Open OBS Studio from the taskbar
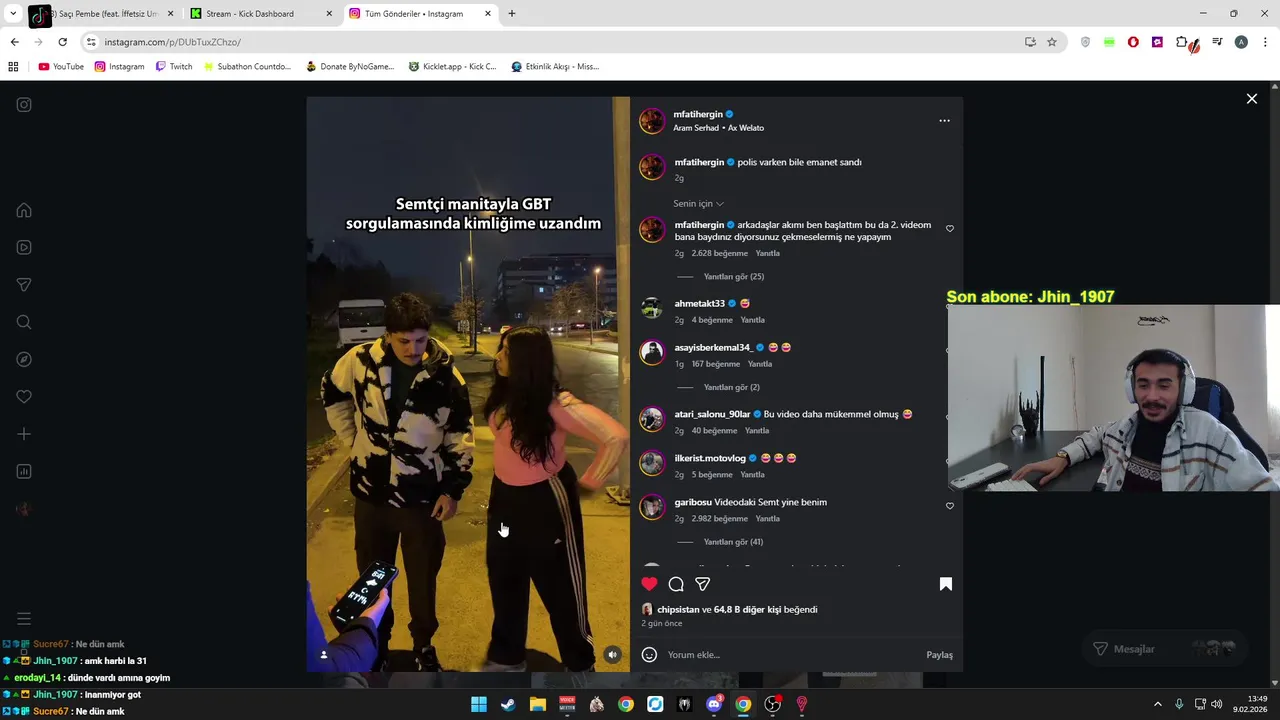 coord(773,704)
